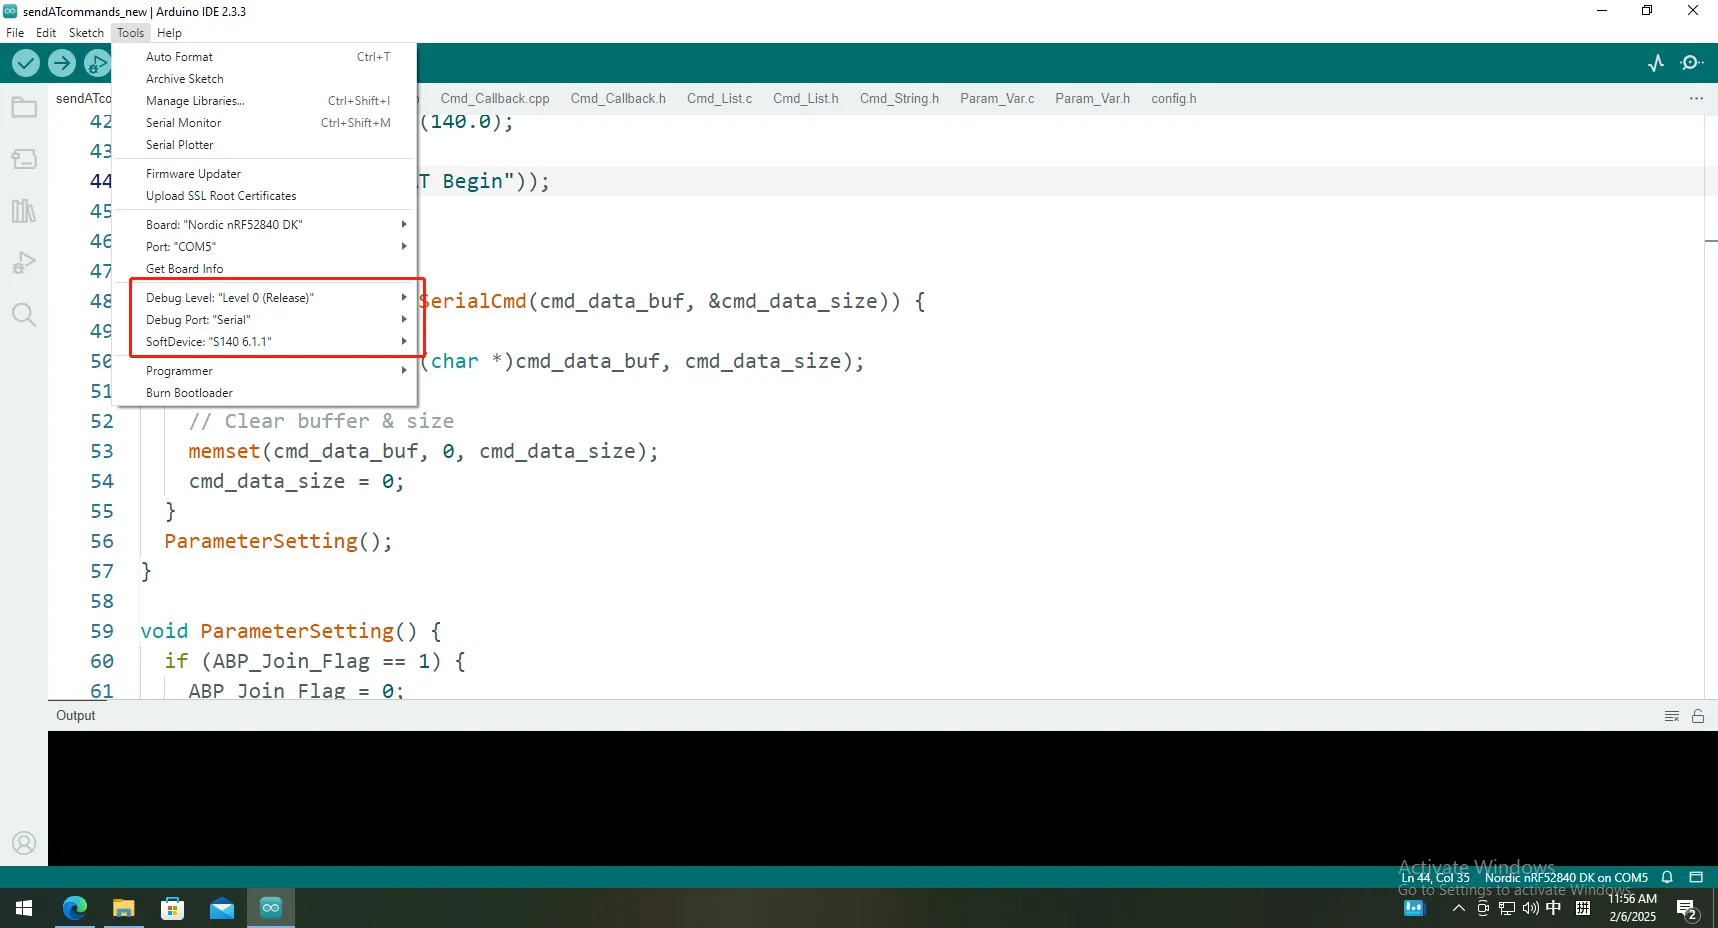Click the Chinese input method tray indicator

(x=1553, y=908)
